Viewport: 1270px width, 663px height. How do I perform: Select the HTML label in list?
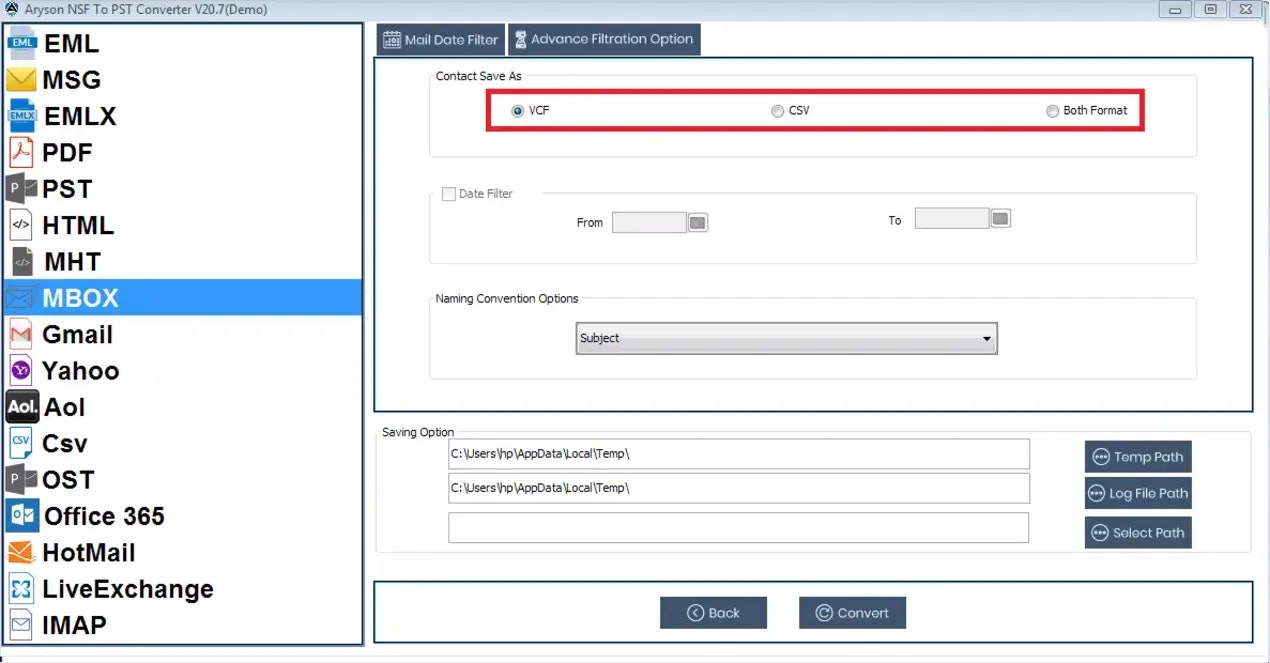pyautogui.click(x=78, y=226)
